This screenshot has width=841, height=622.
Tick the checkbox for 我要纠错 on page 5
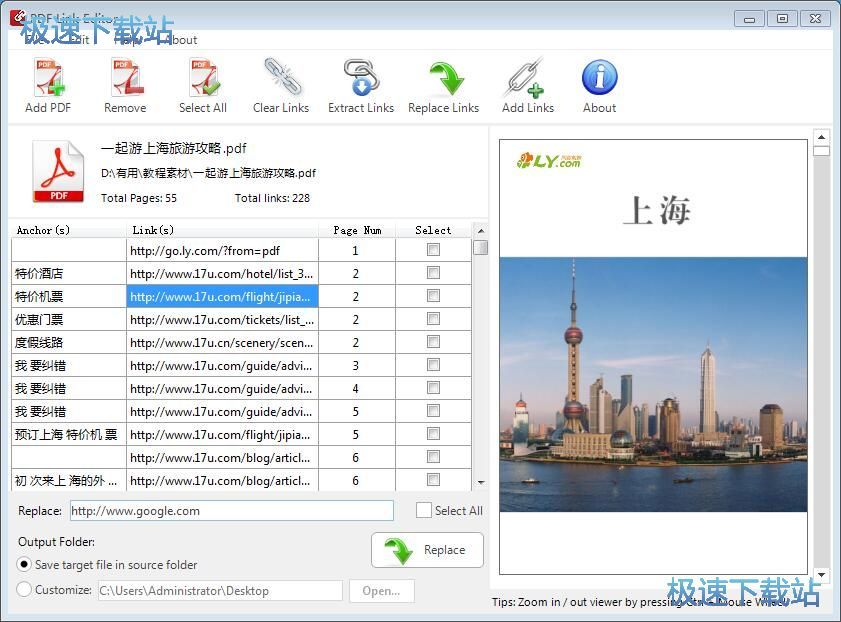click(x=433, y=411)
